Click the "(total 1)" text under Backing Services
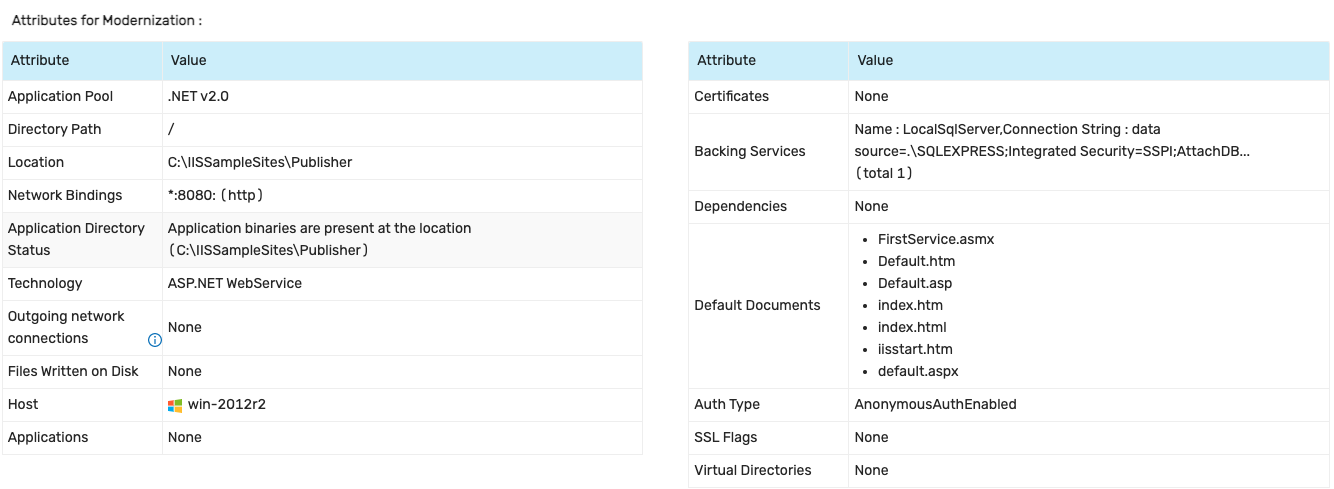1334x489 pixels. [x=884, y=173]
